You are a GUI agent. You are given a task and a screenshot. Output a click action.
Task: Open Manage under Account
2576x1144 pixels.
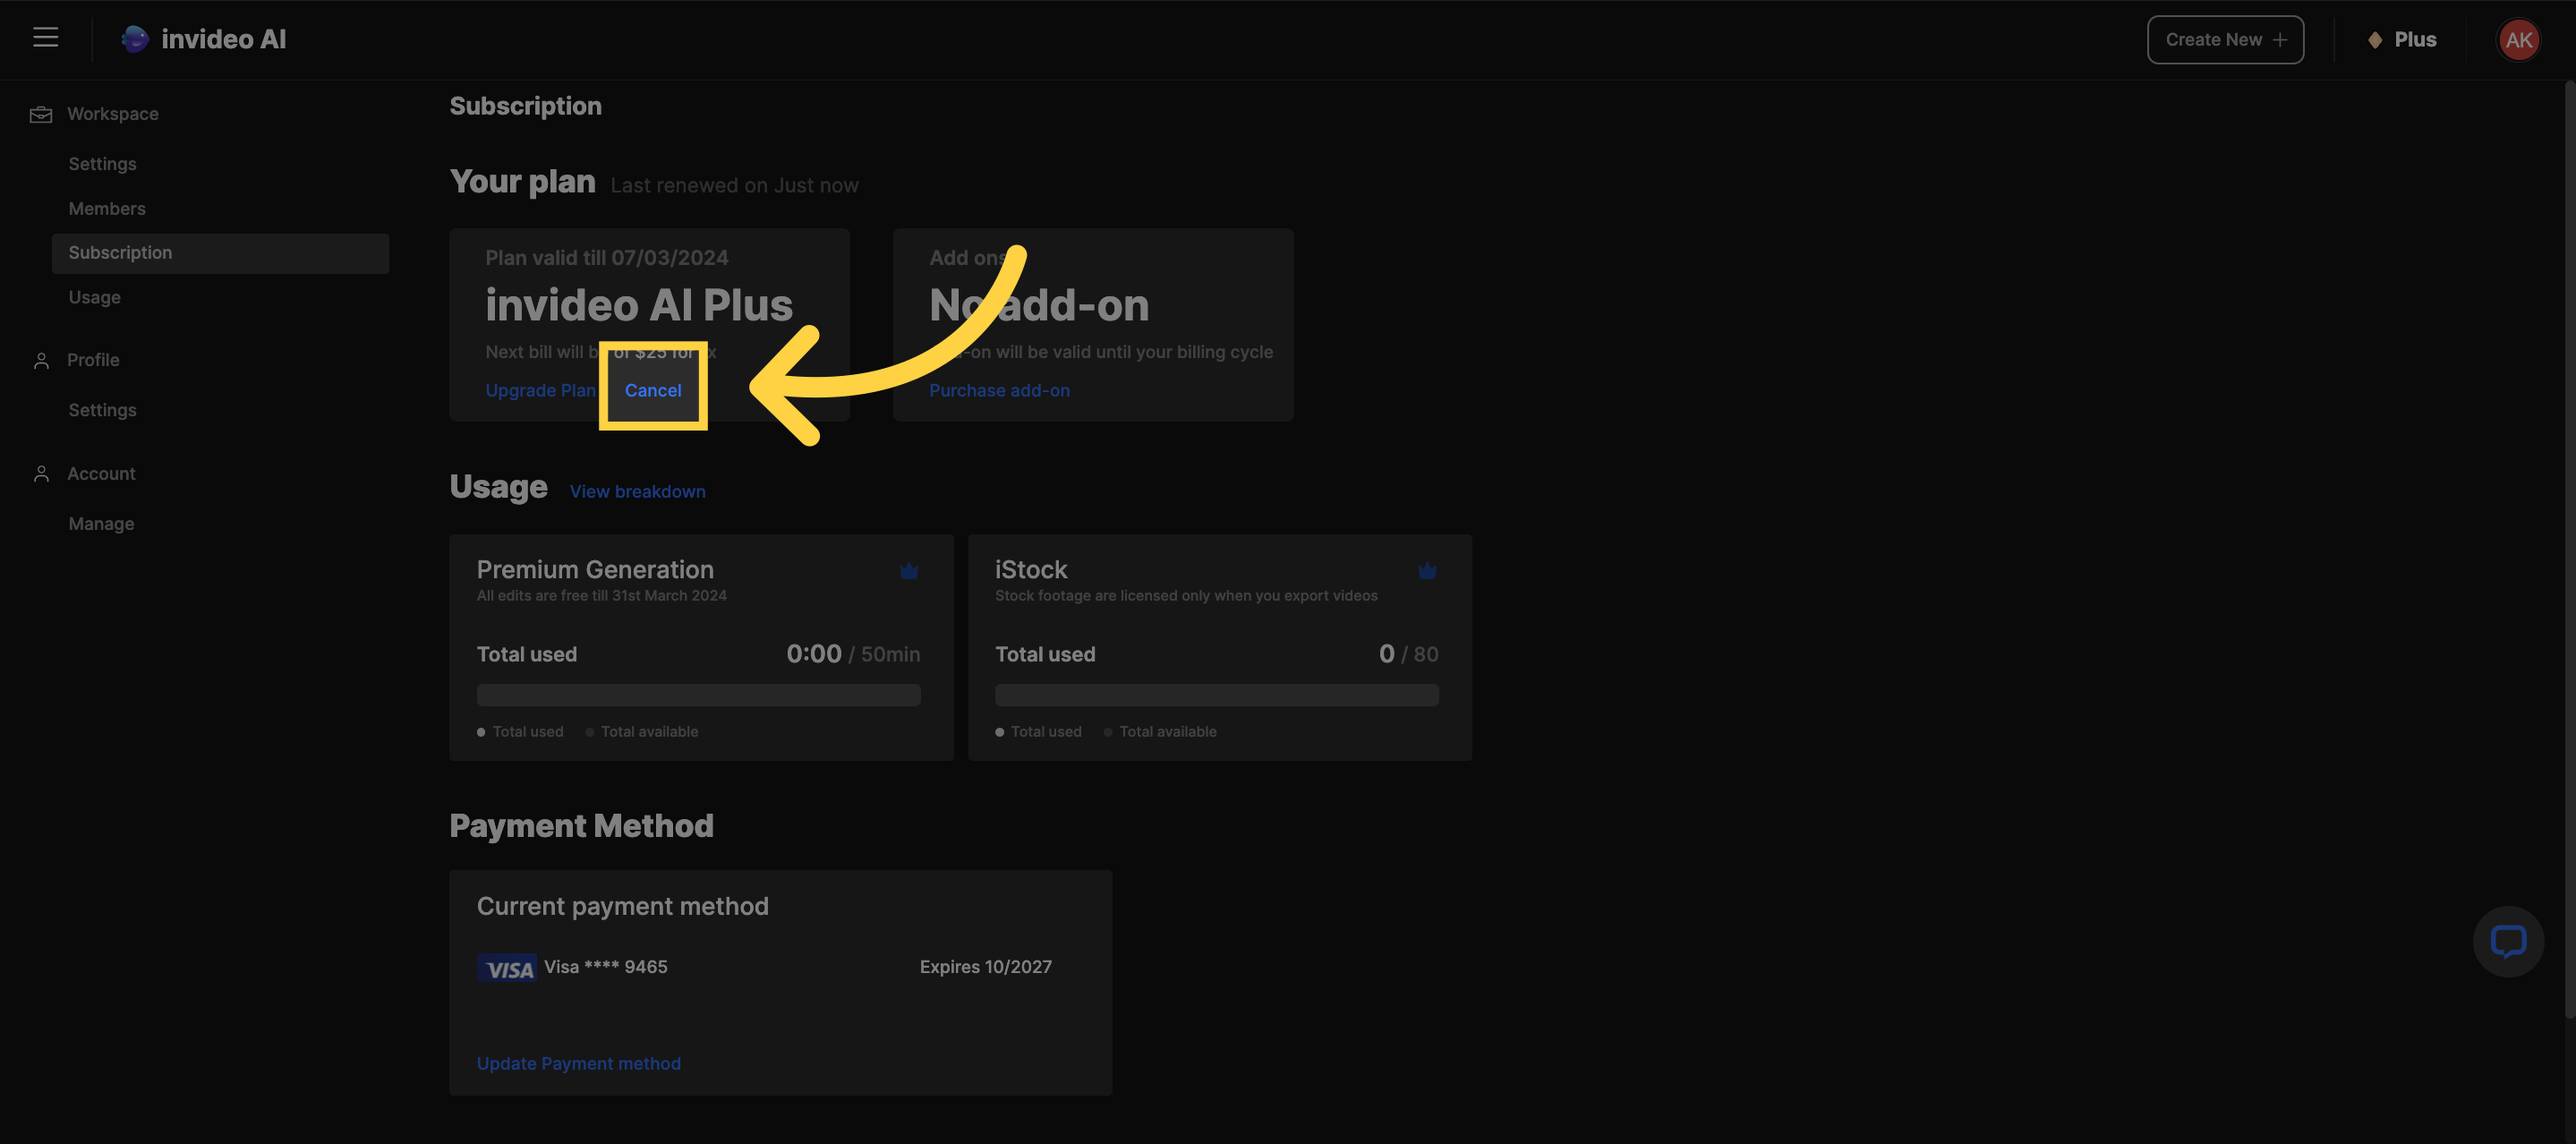coord(101,523)
